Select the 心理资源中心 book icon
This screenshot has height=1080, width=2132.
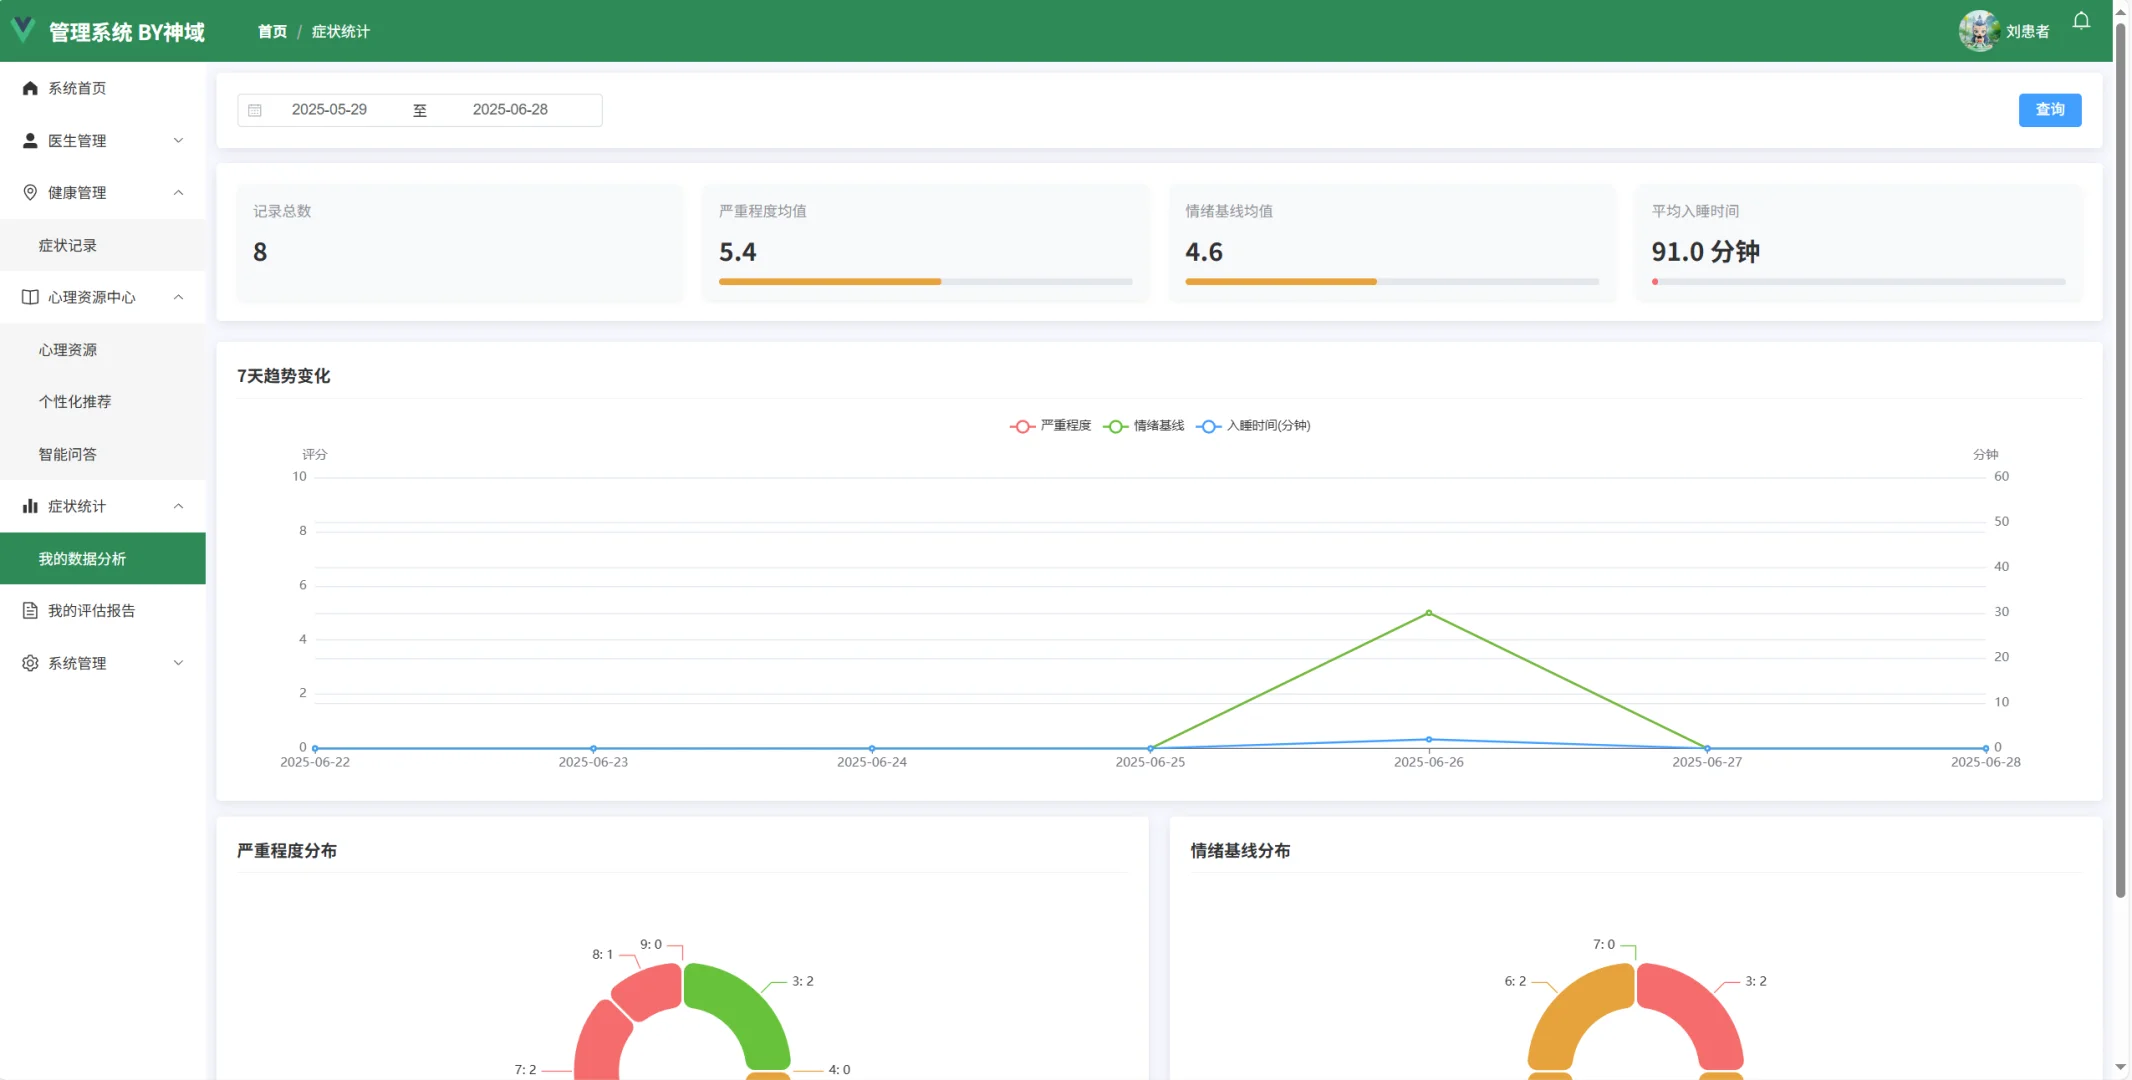pyautogui.click(x=30, y=297)
